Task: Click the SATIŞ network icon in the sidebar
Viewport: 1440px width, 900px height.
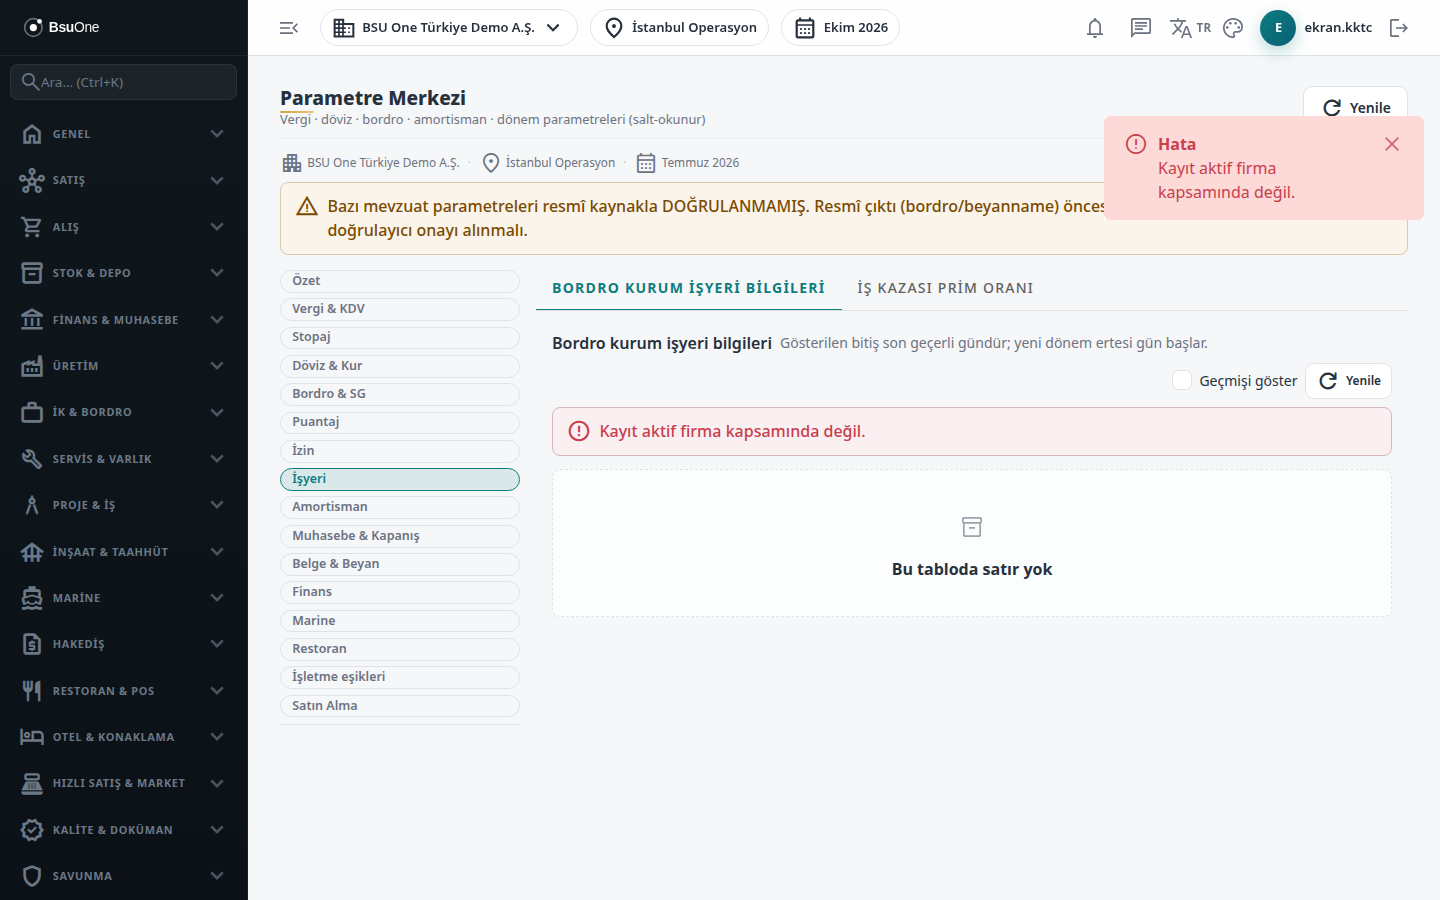Action: pos(32,180)
